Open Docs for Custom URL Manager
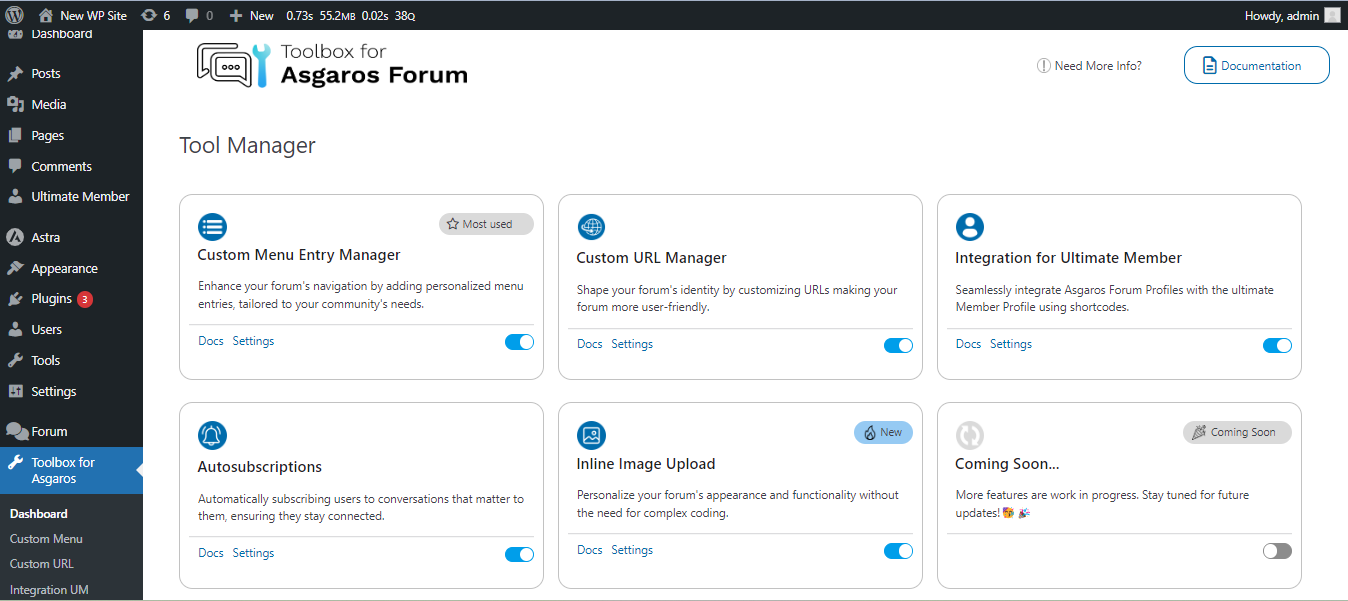This screenshot has height=601, width=1348. tap(590, 344)
